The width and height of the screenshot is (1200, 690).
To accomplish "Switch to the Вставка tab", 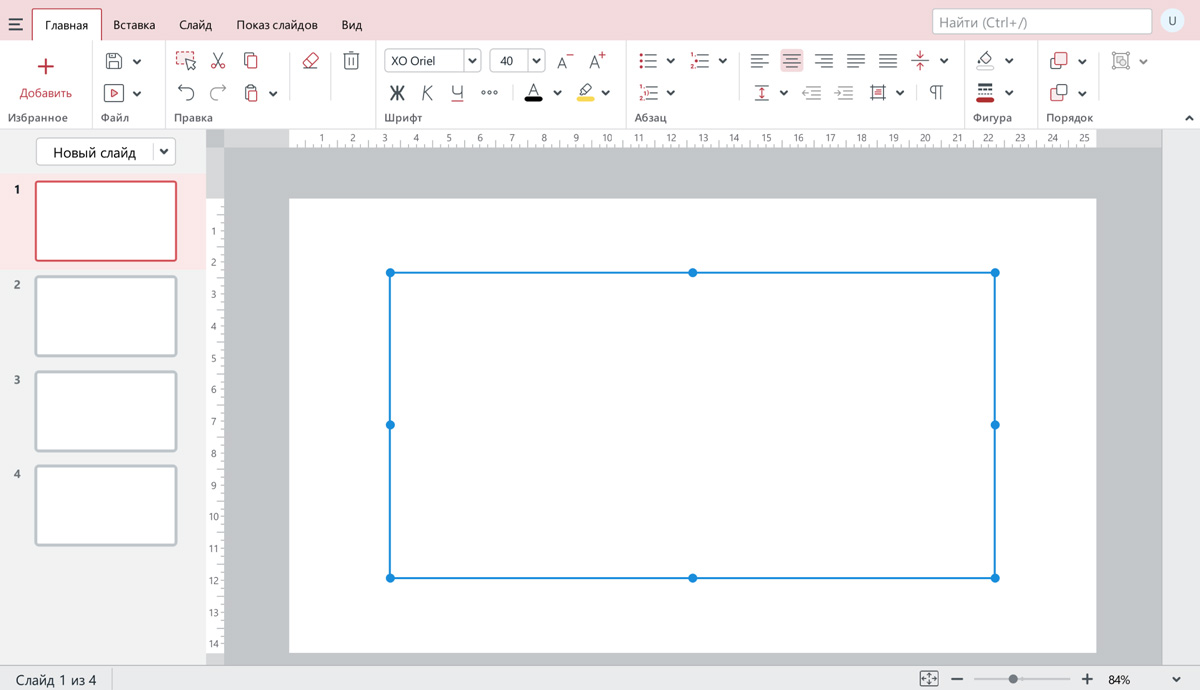I will tap(134, 25).
